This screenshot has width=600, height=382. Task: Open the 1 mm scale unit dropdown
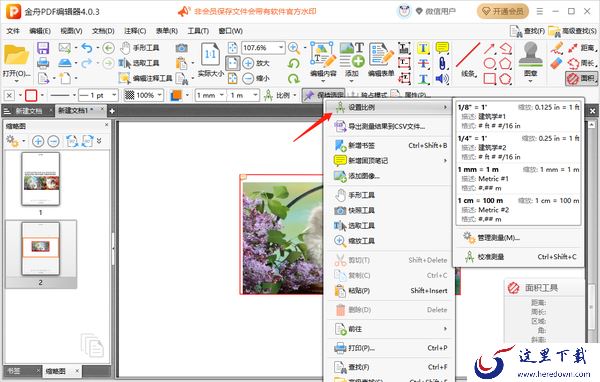click(x=222, y=95)
